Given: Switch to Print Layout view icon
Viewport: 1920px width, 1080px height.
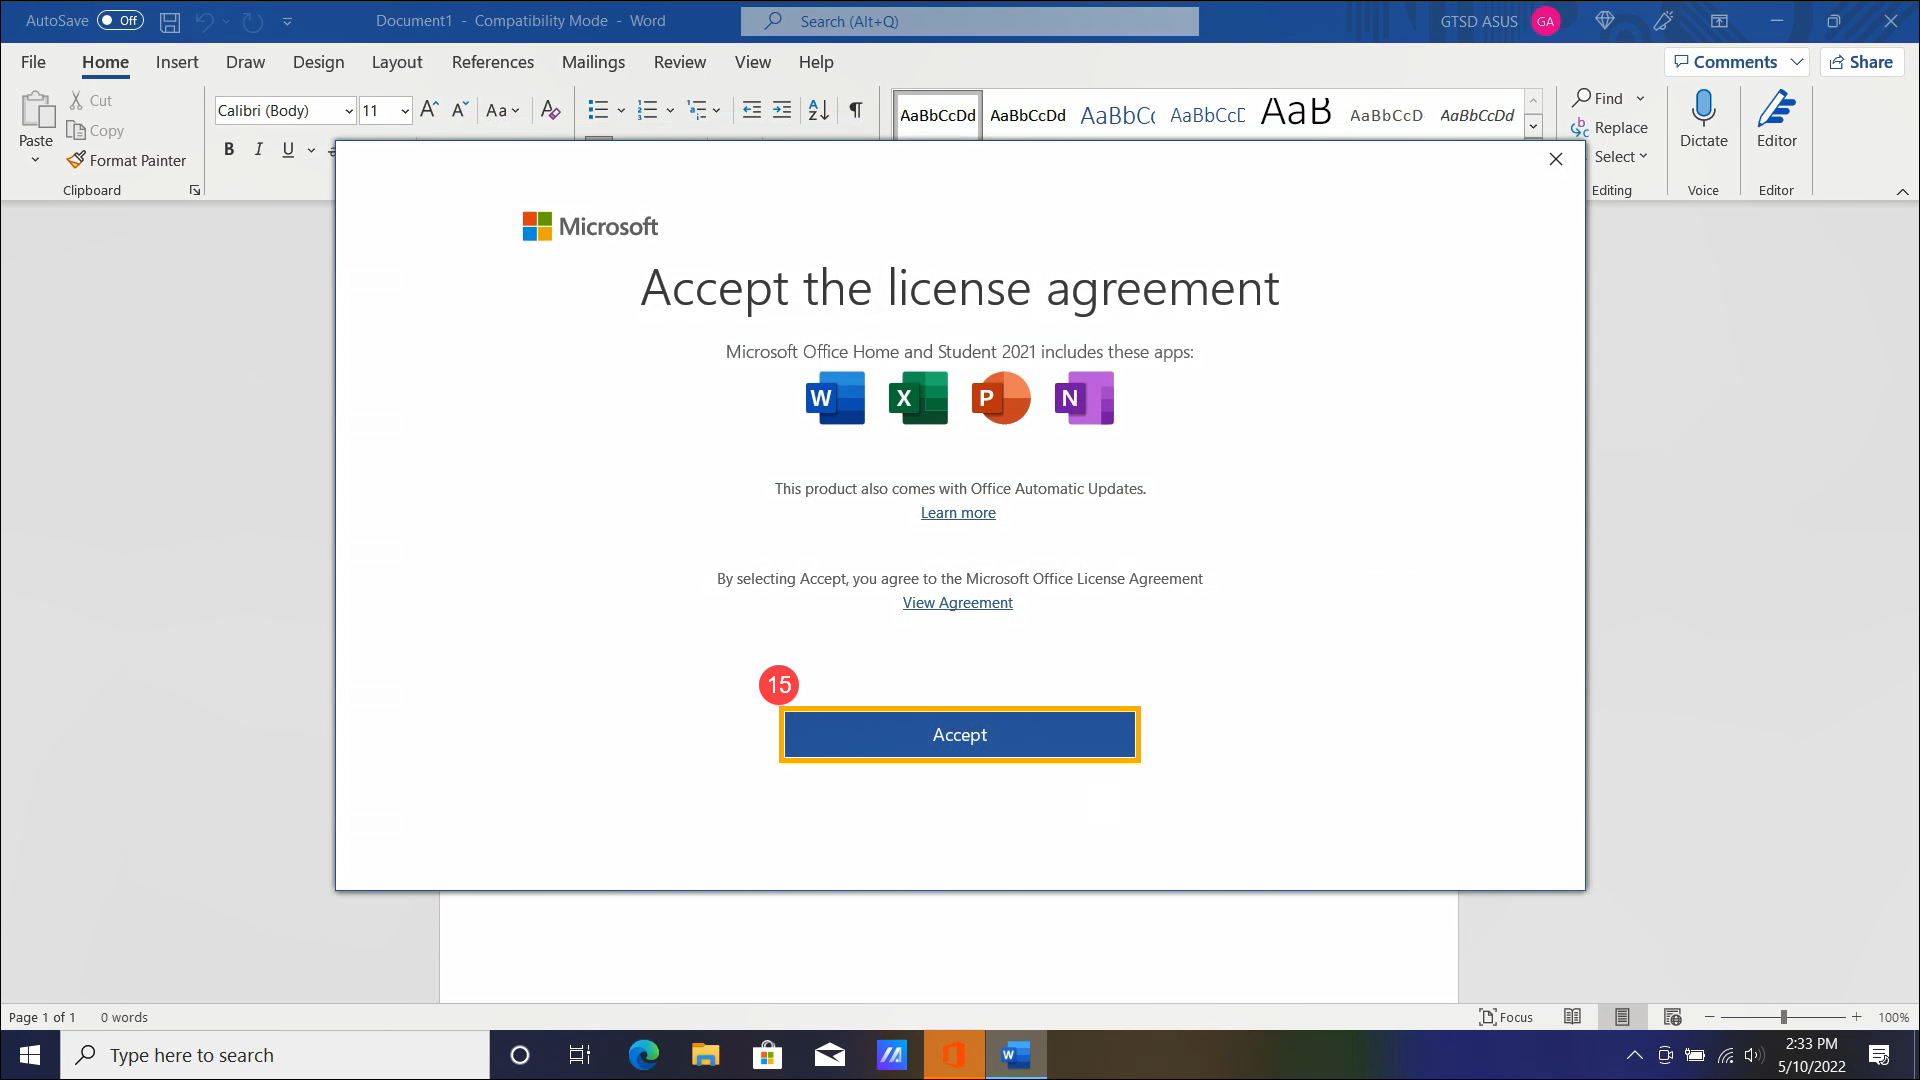Looking at the screenshot, I should pos(1622,1017).
